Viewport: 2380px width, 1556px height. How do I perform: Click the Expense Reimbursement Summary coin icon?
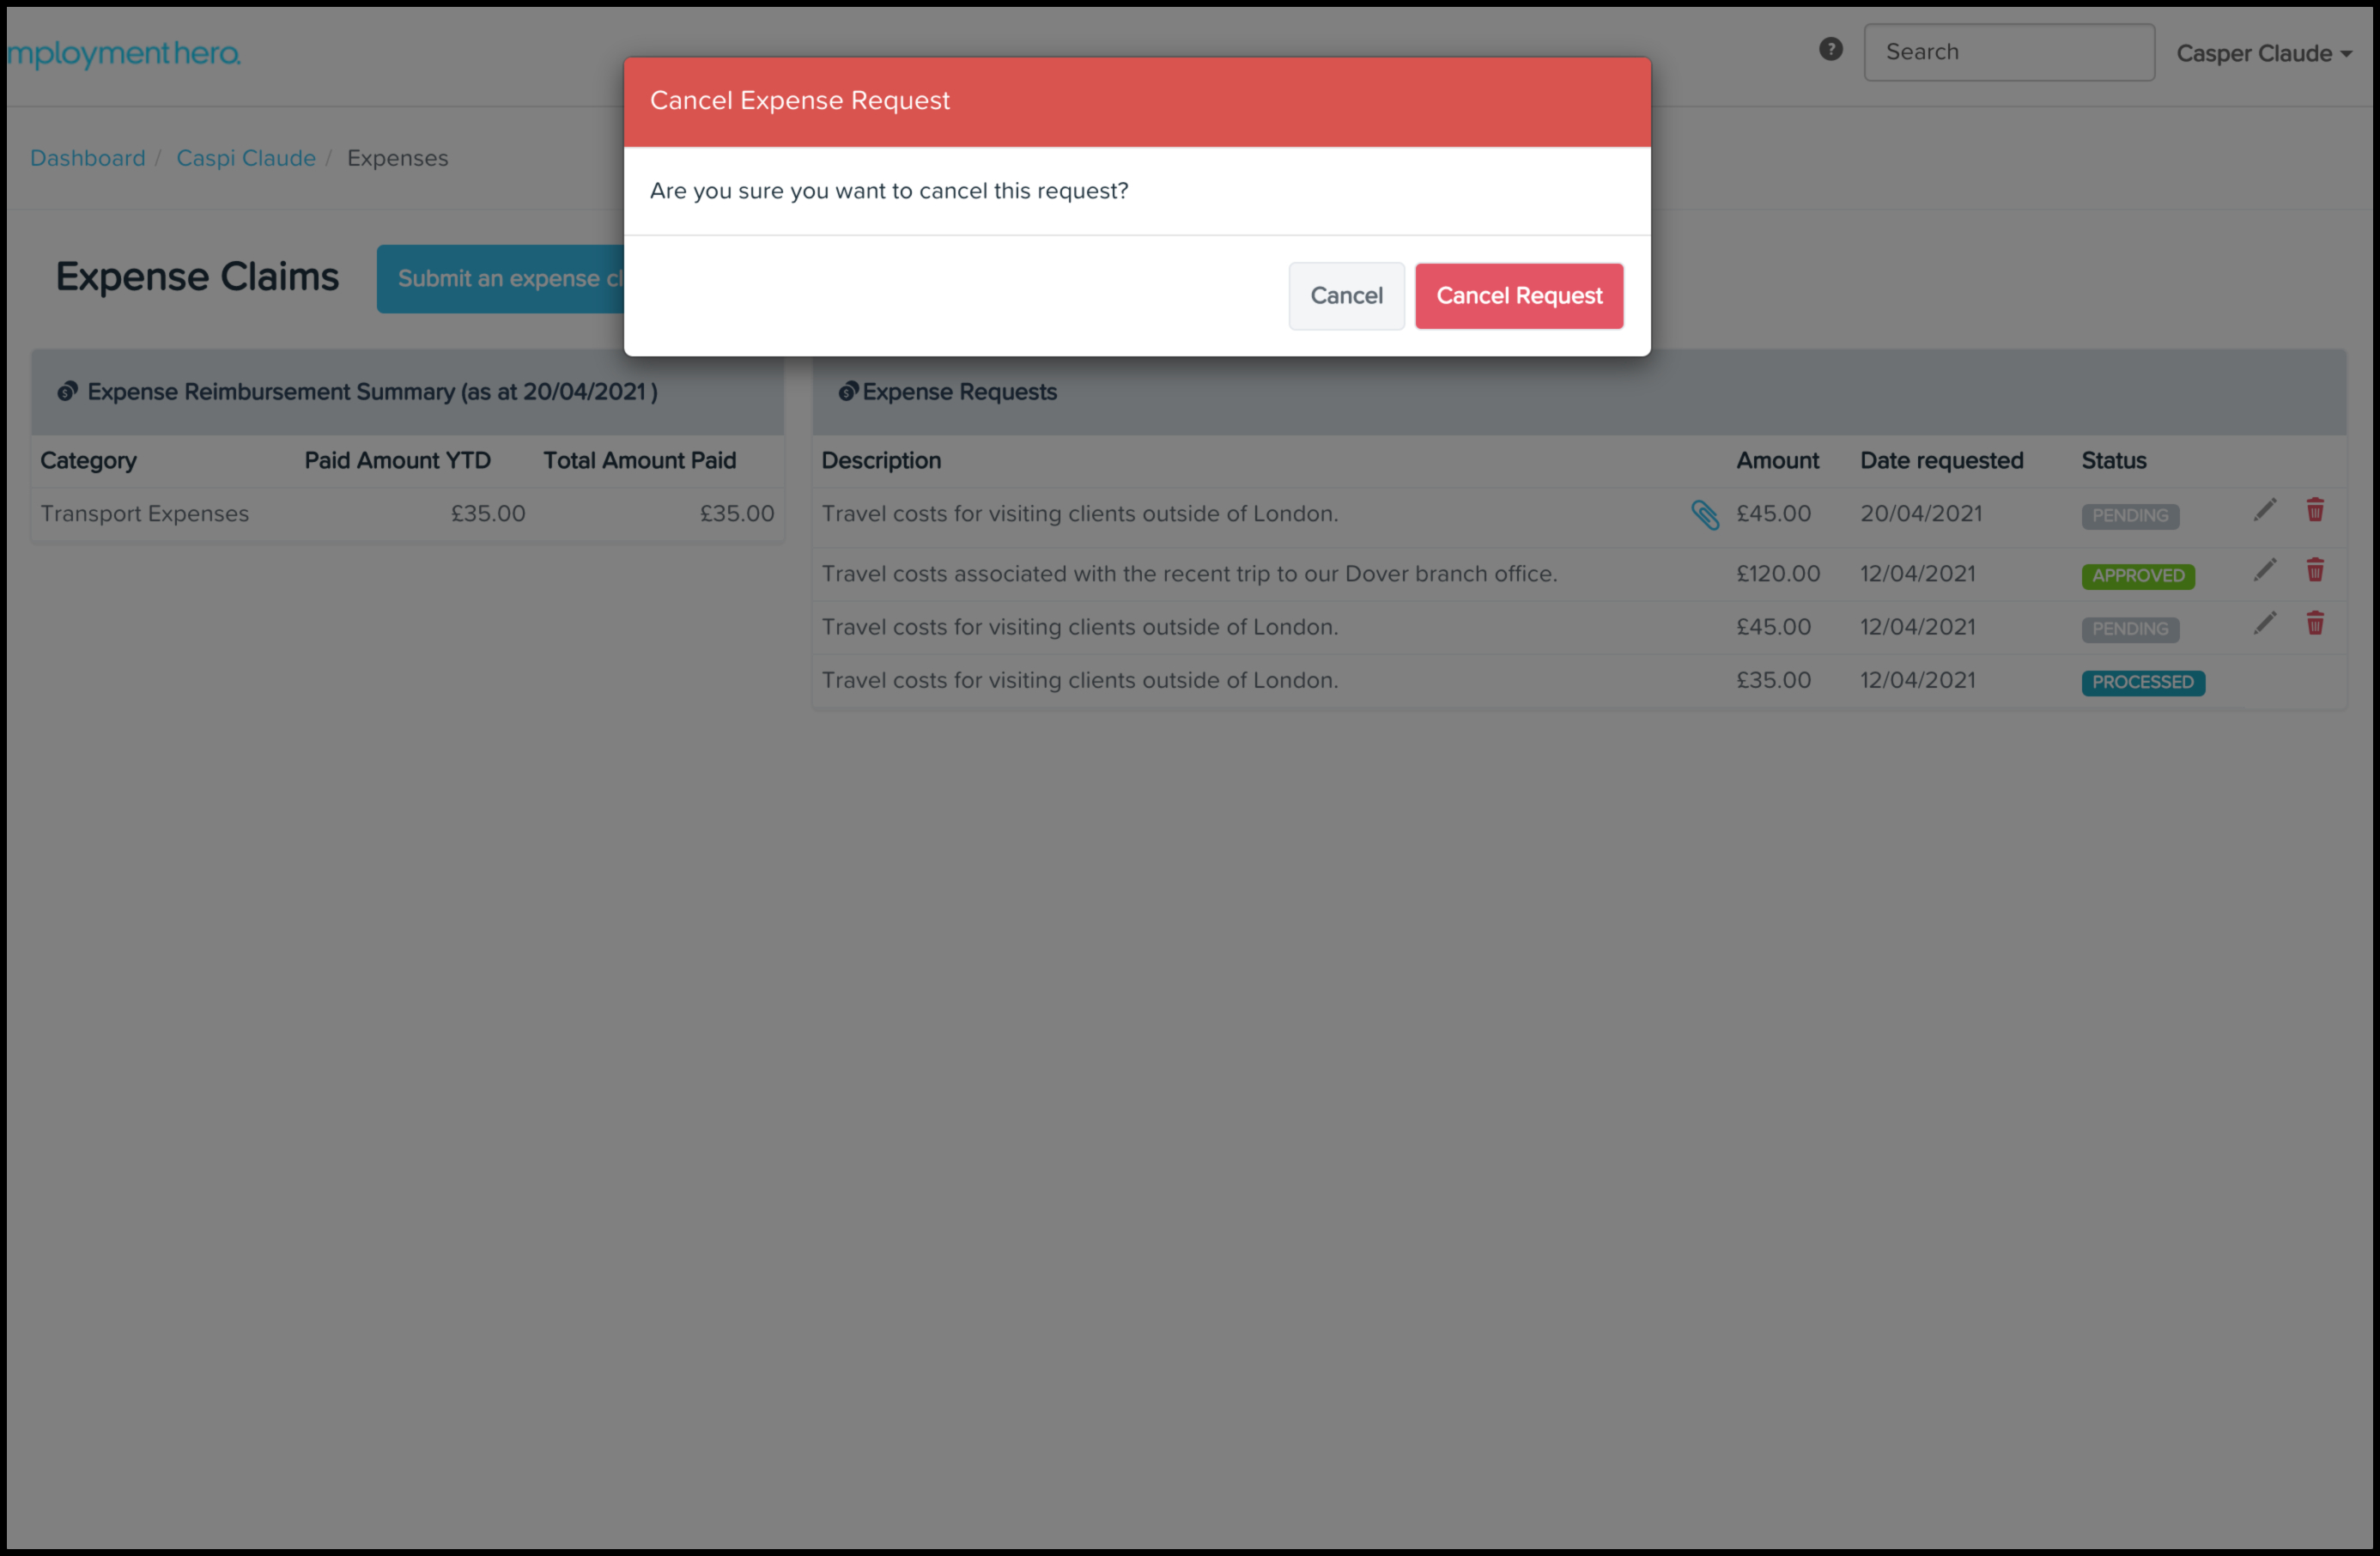[67, 391]
